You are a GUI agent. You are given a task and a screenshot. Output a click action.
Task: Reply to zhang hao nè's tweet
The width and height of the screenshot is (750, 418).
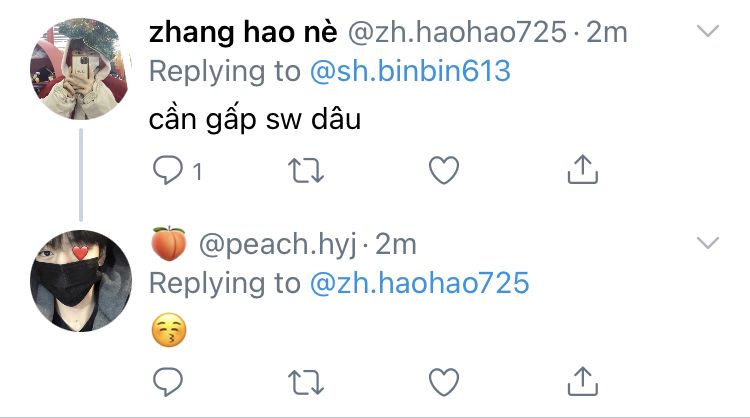click(168, 170)
